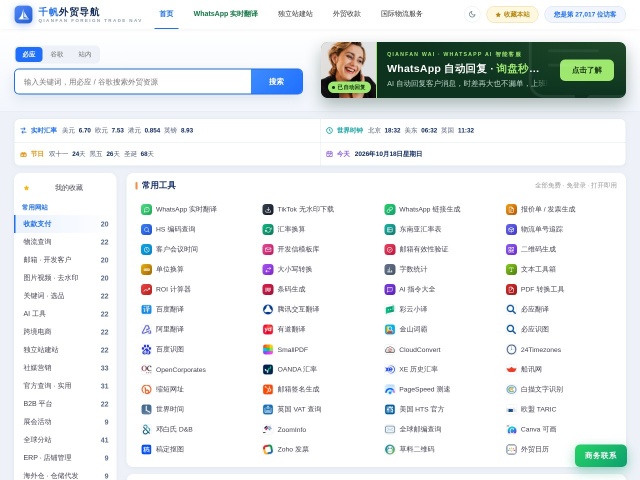The height and width of the screenshot is (480, 640).
Task: Open the 外贸收款 nav item
Action: pos(347,14)
